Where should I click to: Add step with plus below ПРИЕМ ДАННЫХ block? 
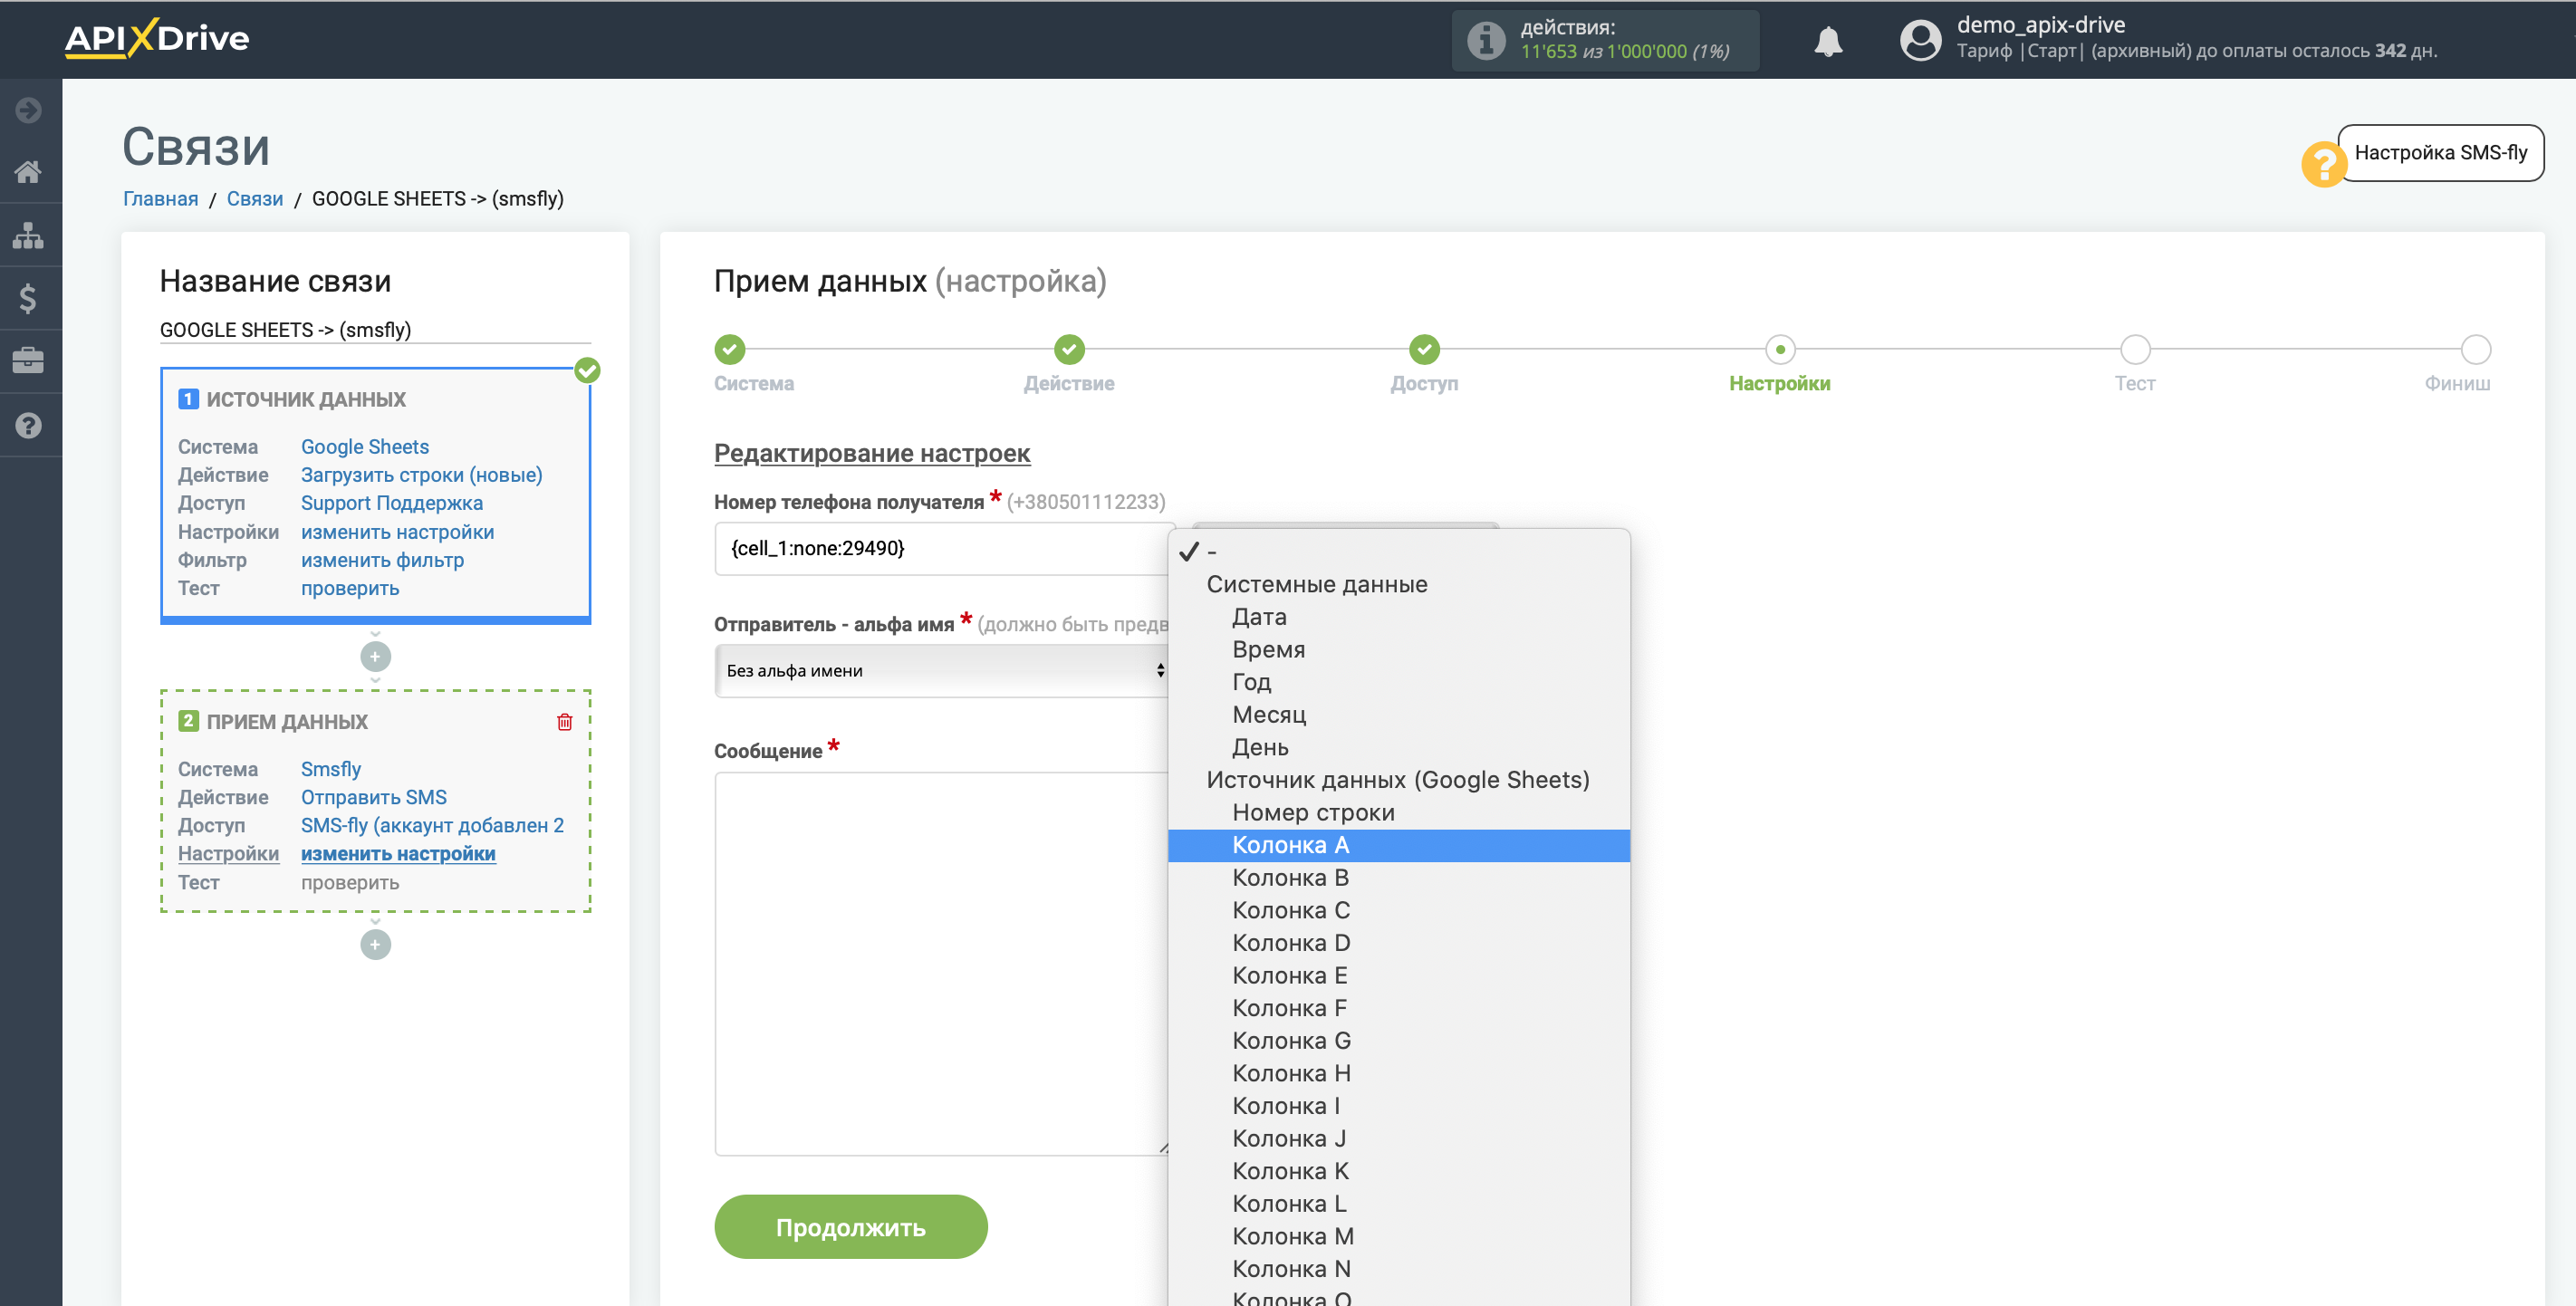pyautogui.click(x=376, y=945)
